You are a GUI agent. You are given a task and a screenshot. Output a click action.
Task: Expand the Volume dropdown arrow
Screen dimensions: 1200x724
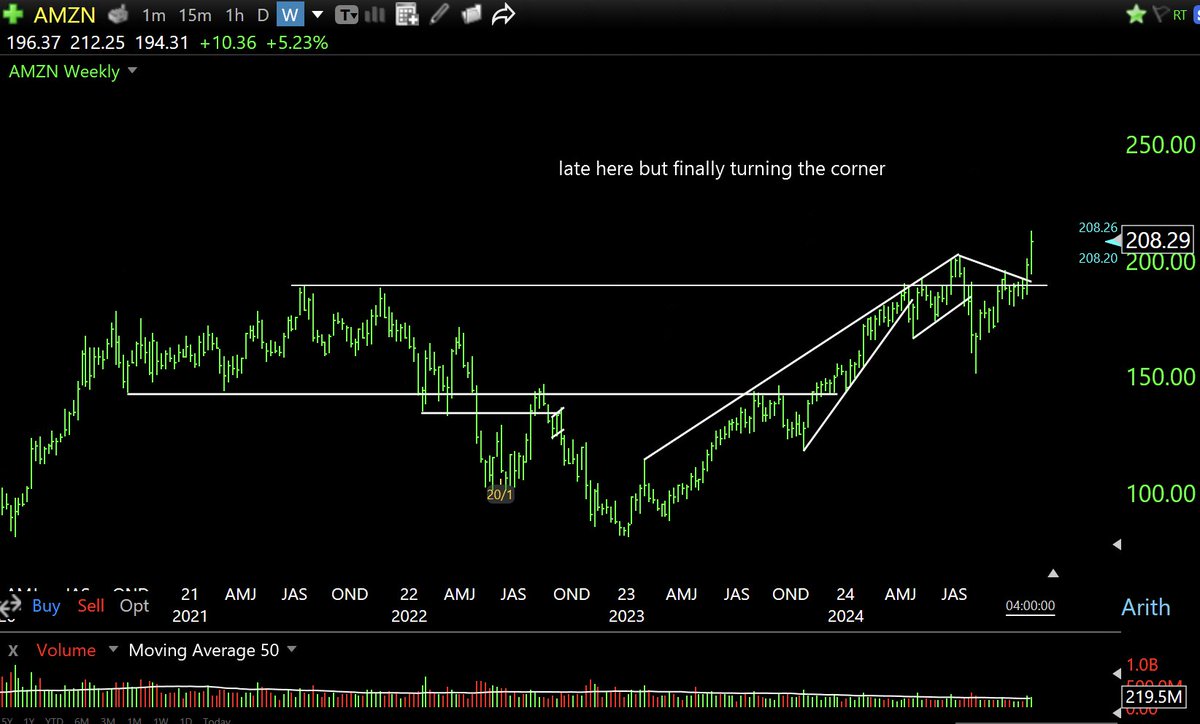[112, 650]
